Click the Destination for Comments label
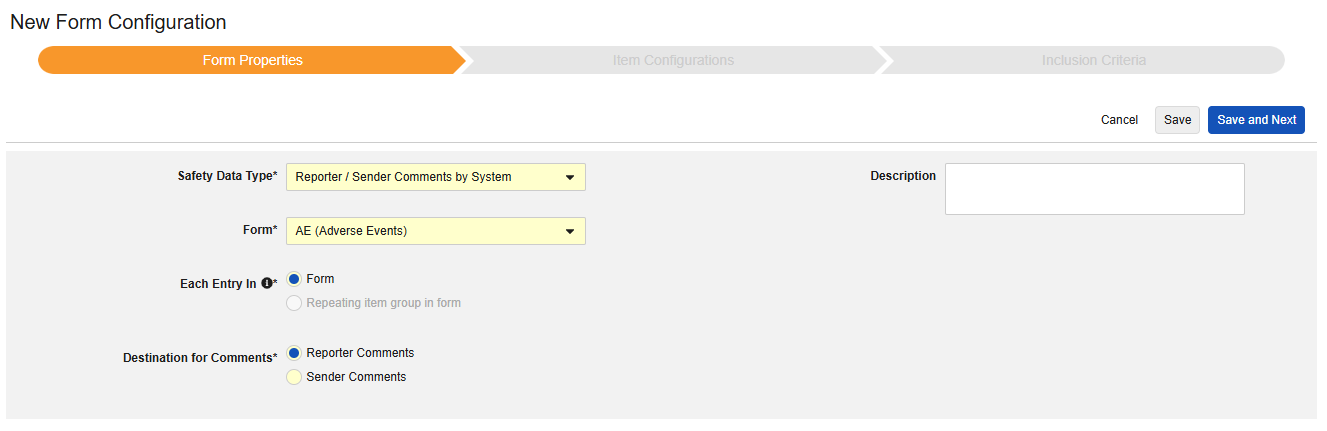 [197, 358]
